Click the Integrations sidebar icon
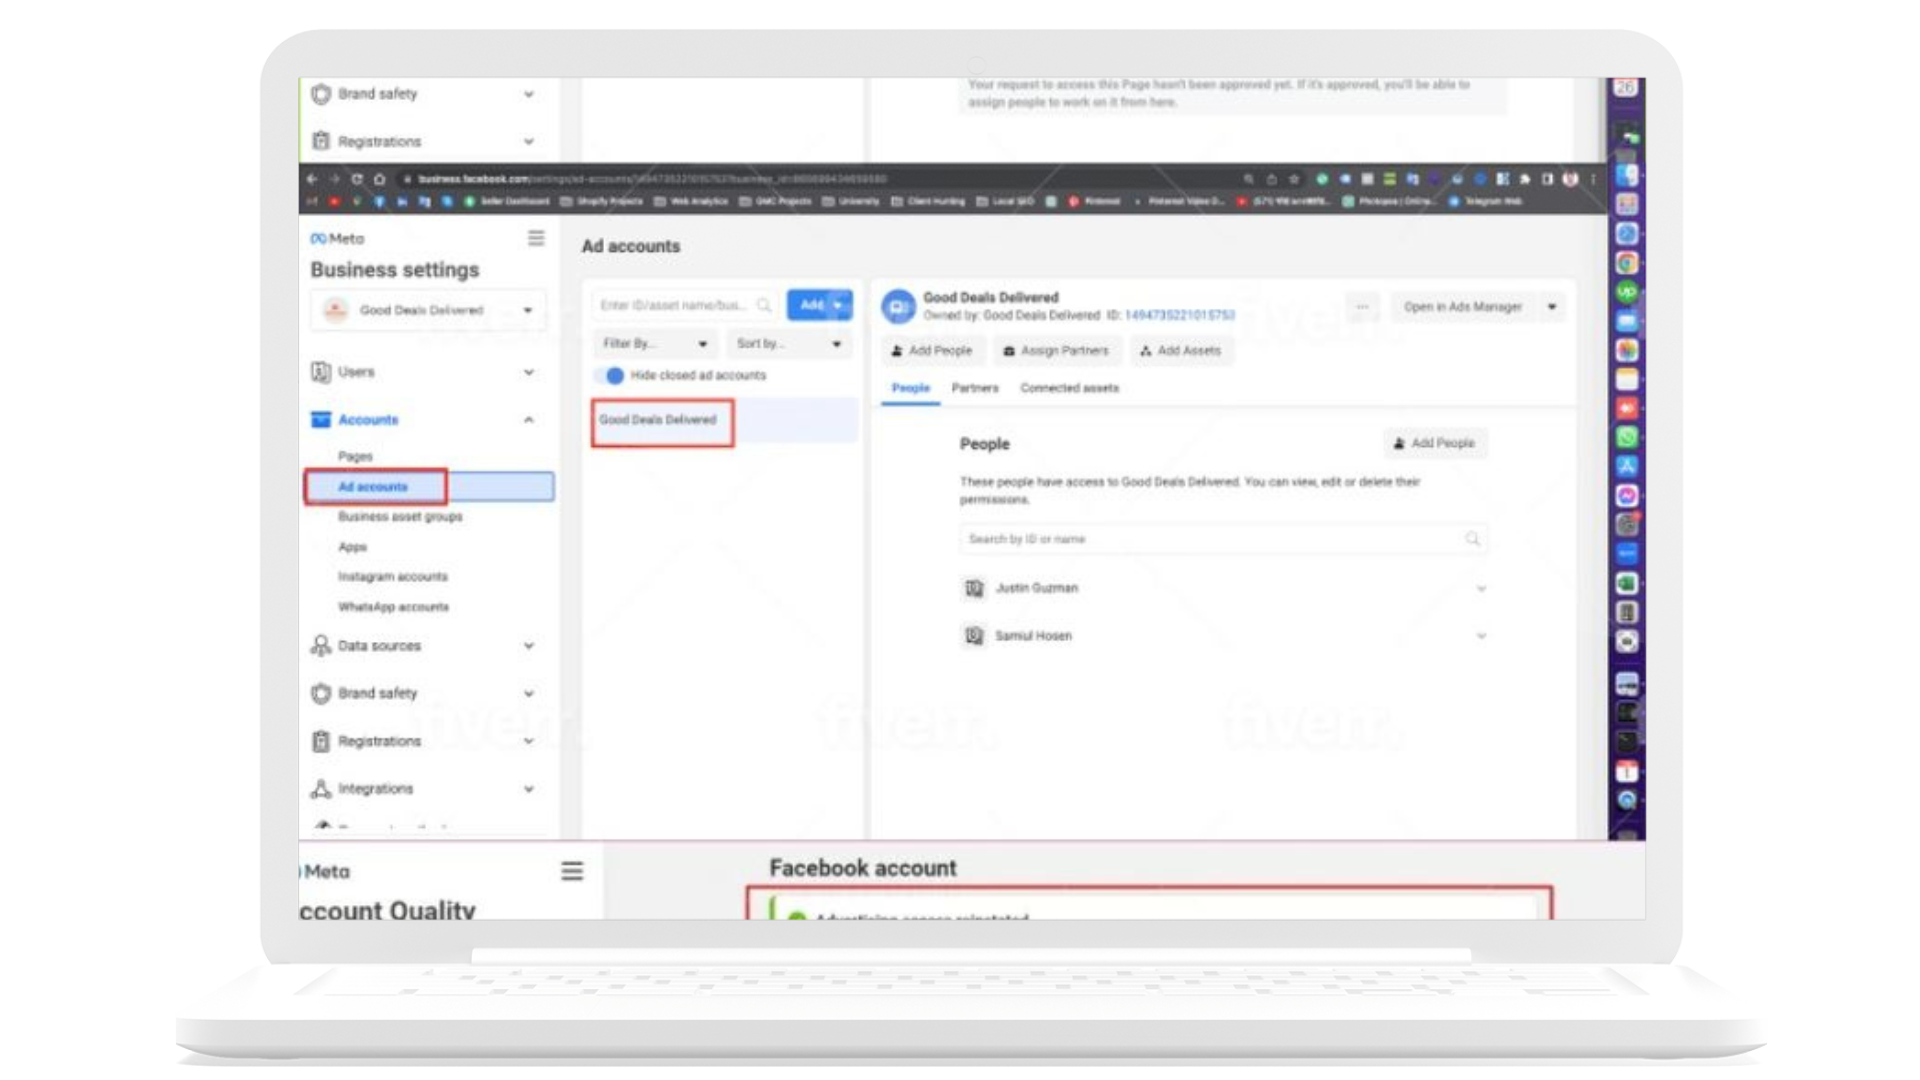Image resolution: width=1920 pixels, height=1080 pixels. [x=320, y=789]
